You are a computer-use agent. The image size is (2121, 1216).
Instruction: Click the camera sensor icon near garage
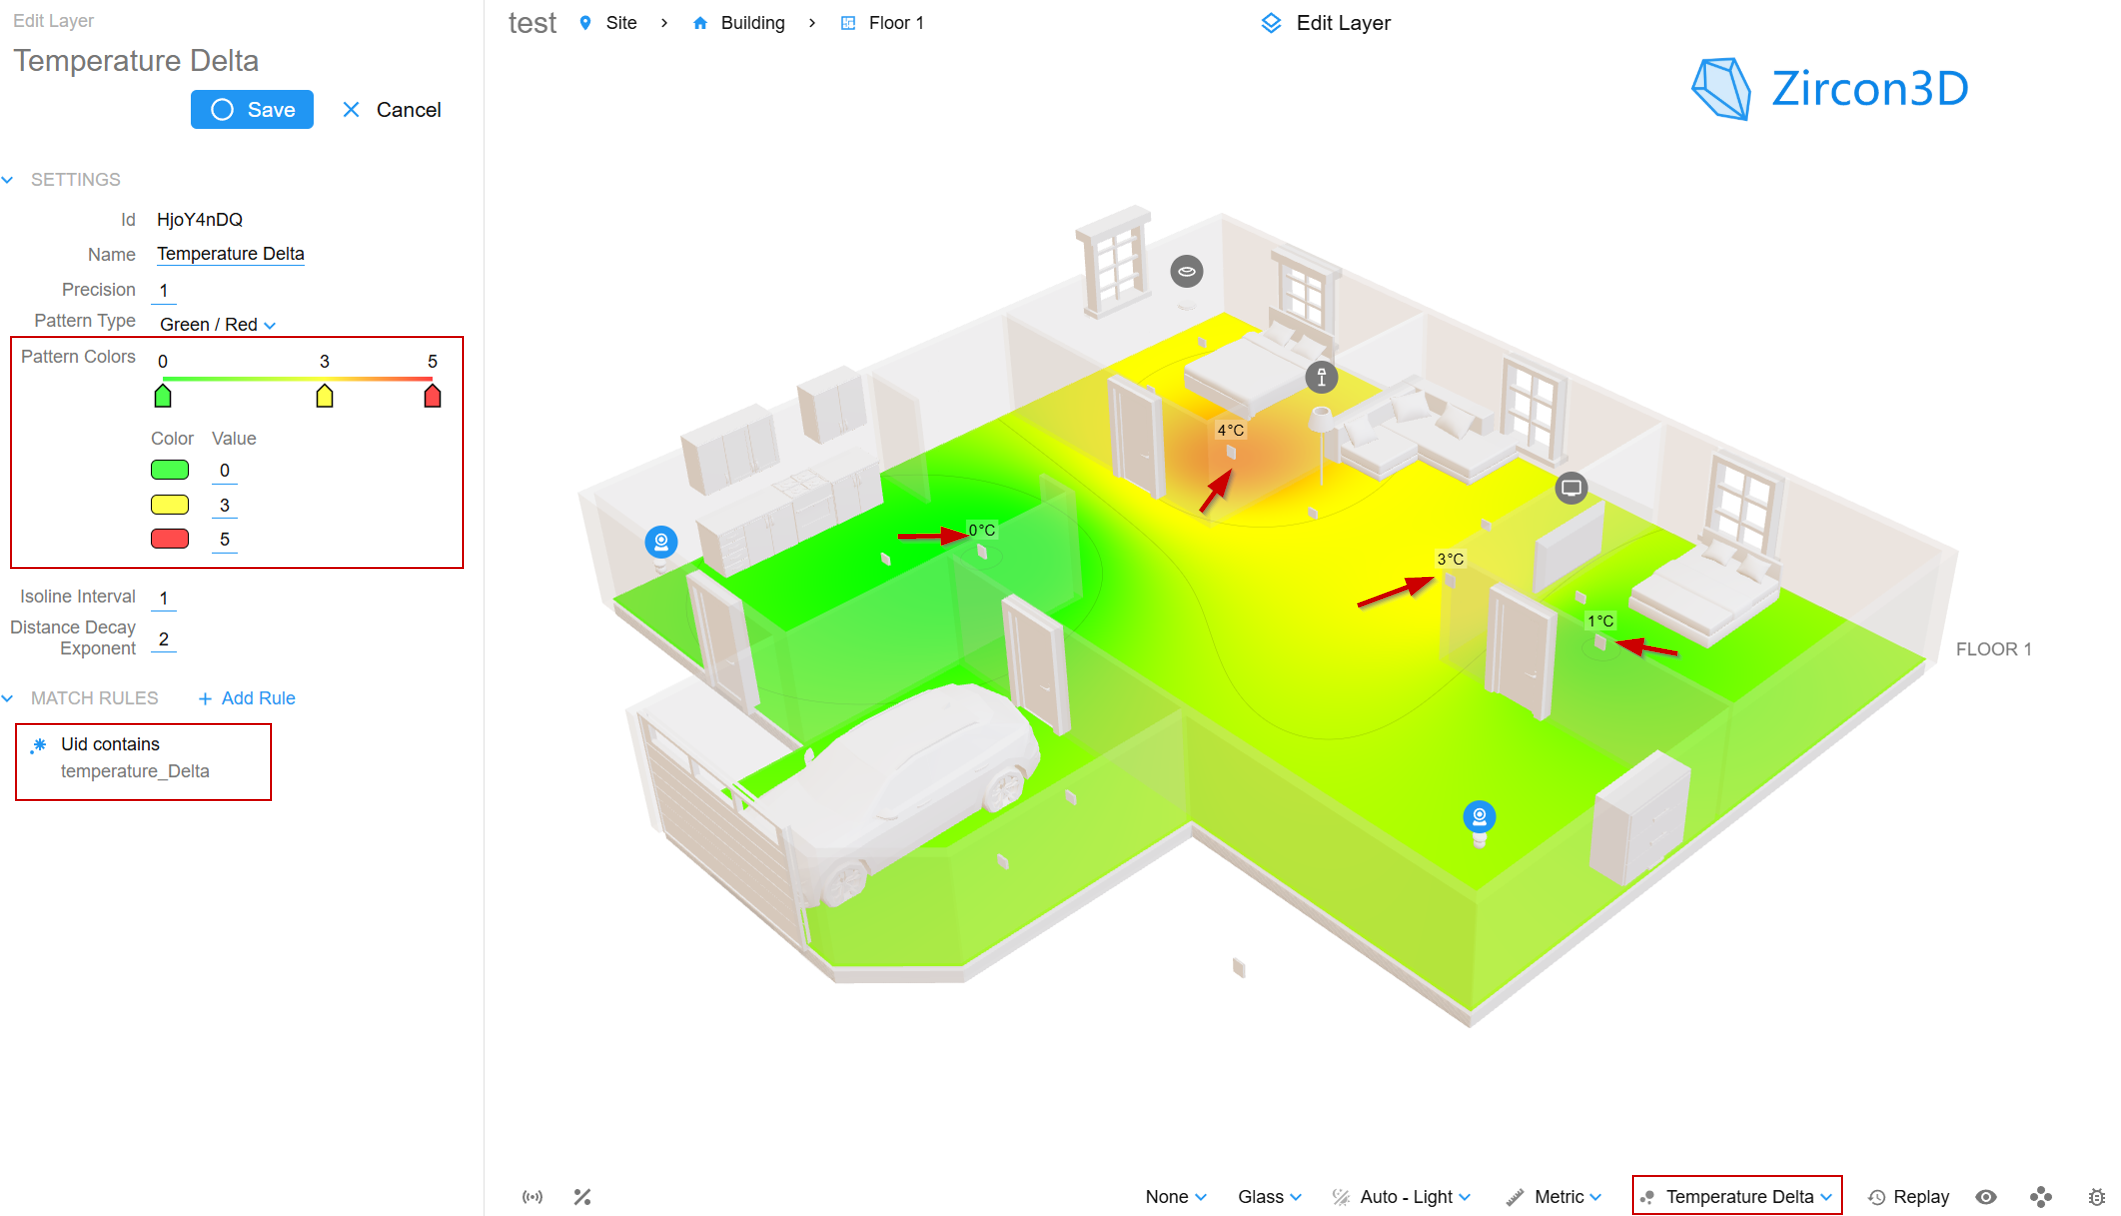[x=661, y=542]
